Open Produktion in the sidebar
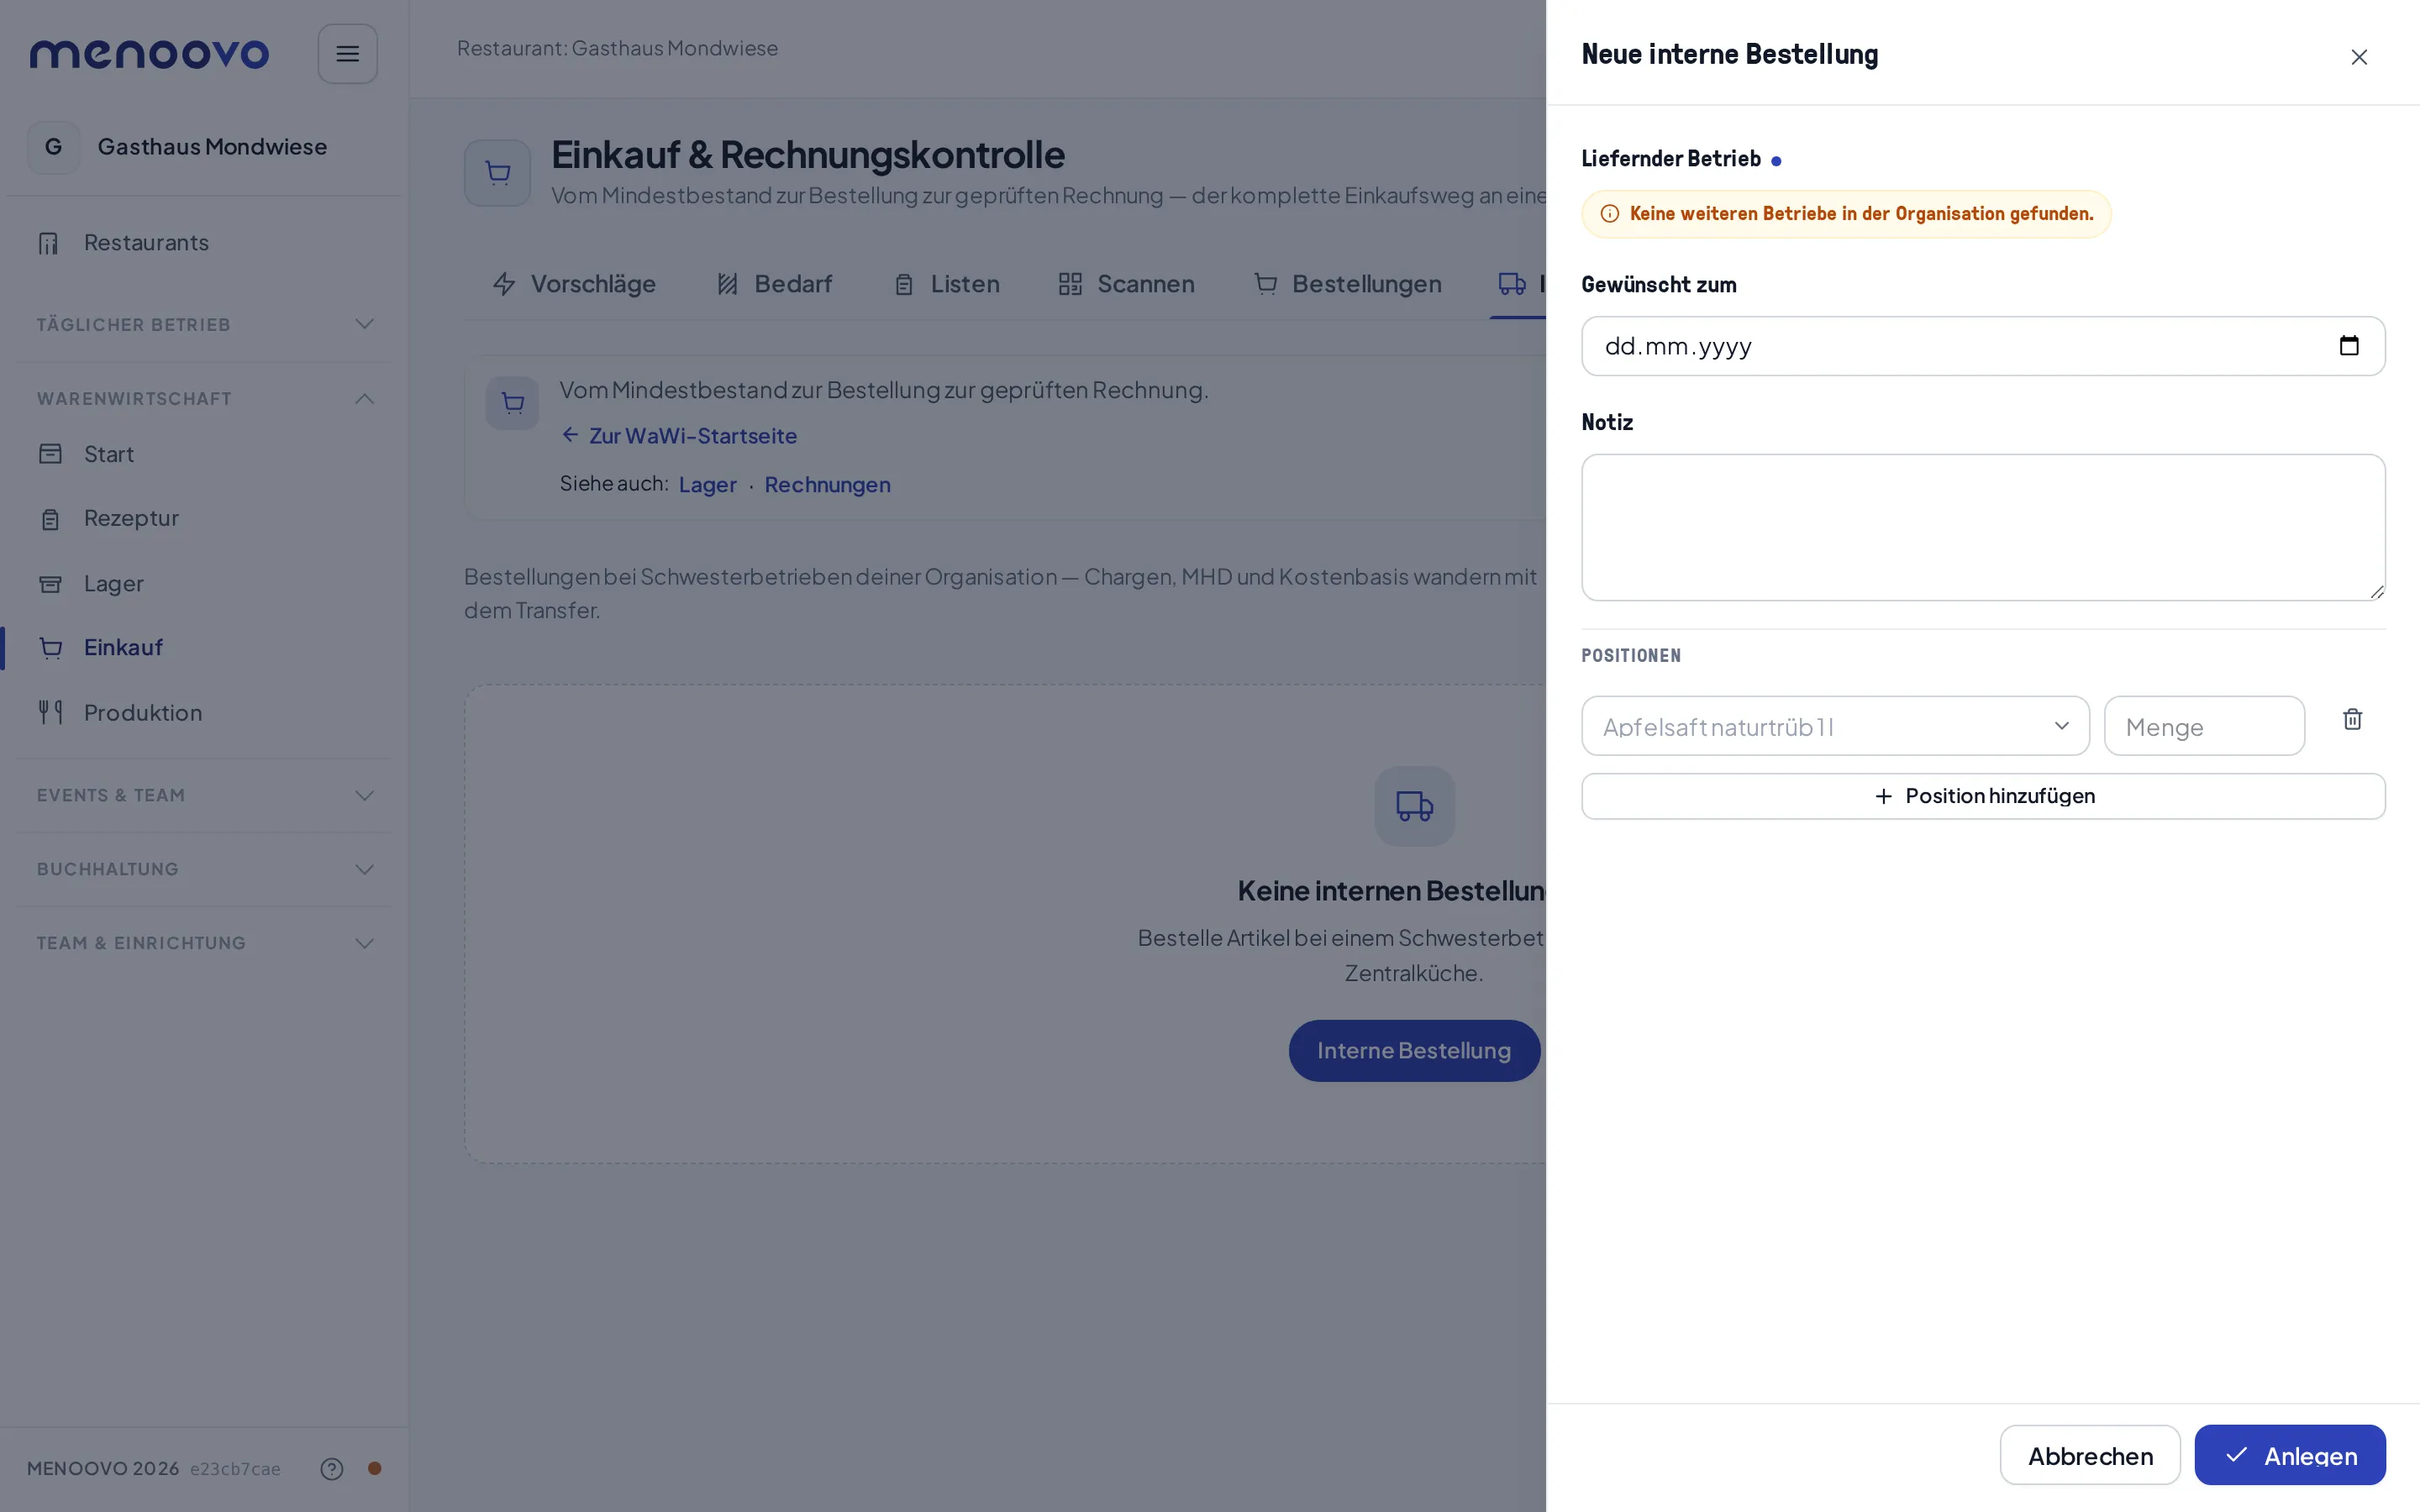 (x=204, y=713)
